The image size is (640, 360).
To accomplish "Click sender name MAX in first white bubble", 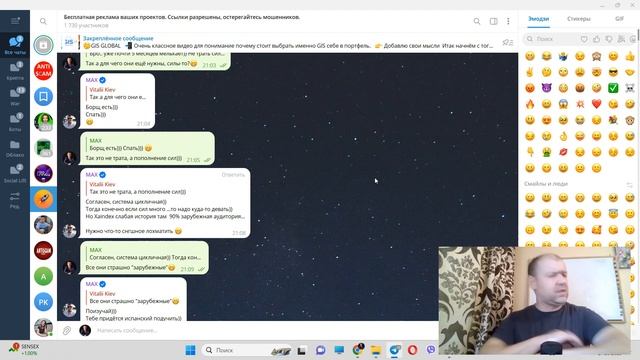I will point(92,80).
